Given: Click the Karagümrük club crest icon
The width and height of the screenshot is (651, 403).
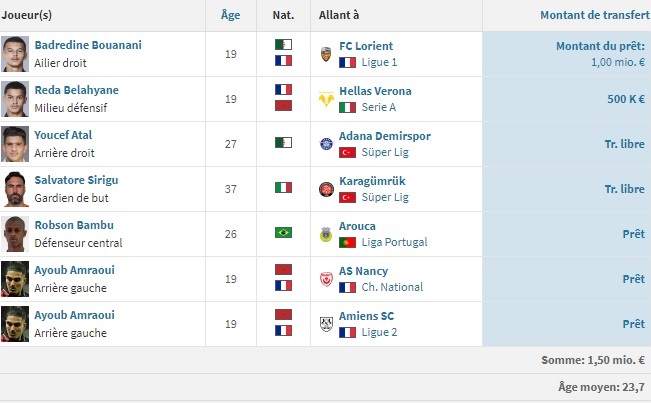Looking at the screenshot, I should 326,189.
